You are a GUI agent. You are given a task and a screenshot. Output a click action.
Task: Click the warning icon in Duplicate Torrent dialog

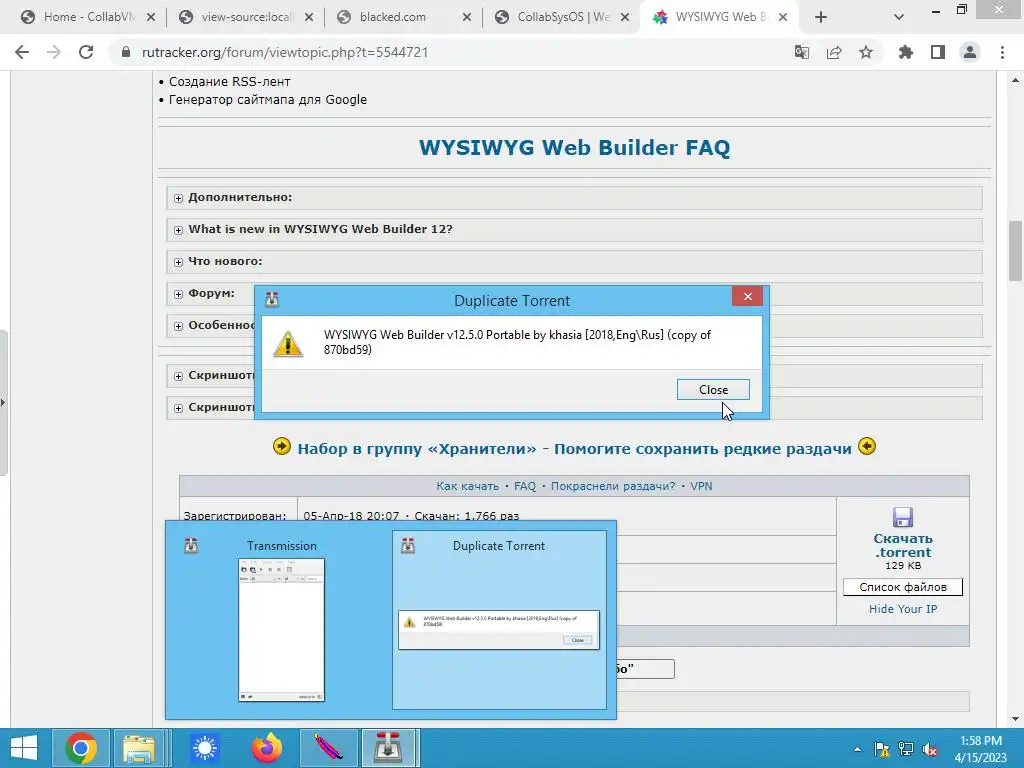pyautogui.click(x=288, y=344)
